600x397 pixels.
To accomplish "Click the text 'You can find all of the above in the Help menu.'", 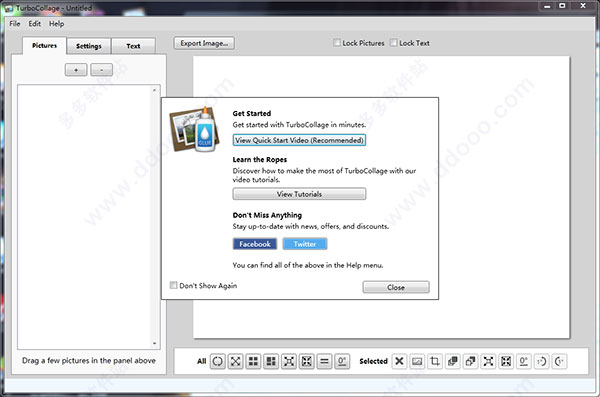I will point(308,265).
